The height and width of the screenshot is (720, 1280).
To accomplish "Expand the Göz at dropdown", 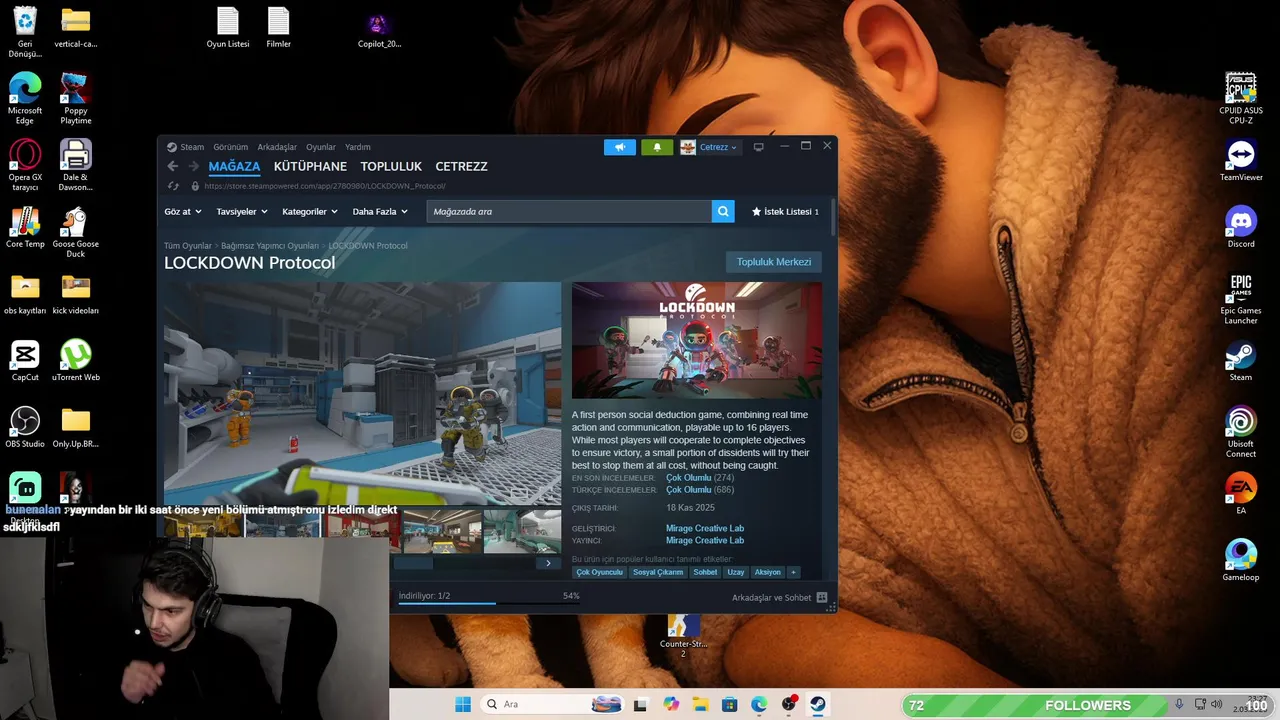I will point(183,212).
